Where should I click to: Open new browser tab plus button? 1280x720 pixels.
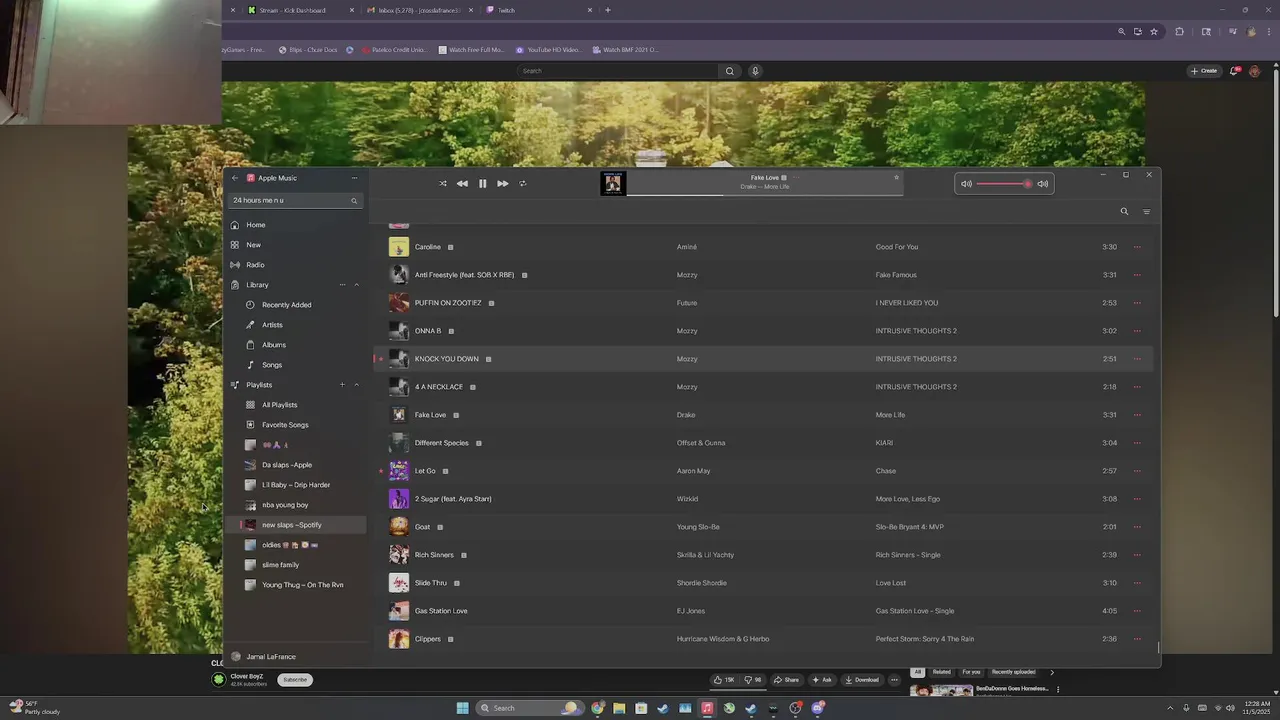pos(607,10)
